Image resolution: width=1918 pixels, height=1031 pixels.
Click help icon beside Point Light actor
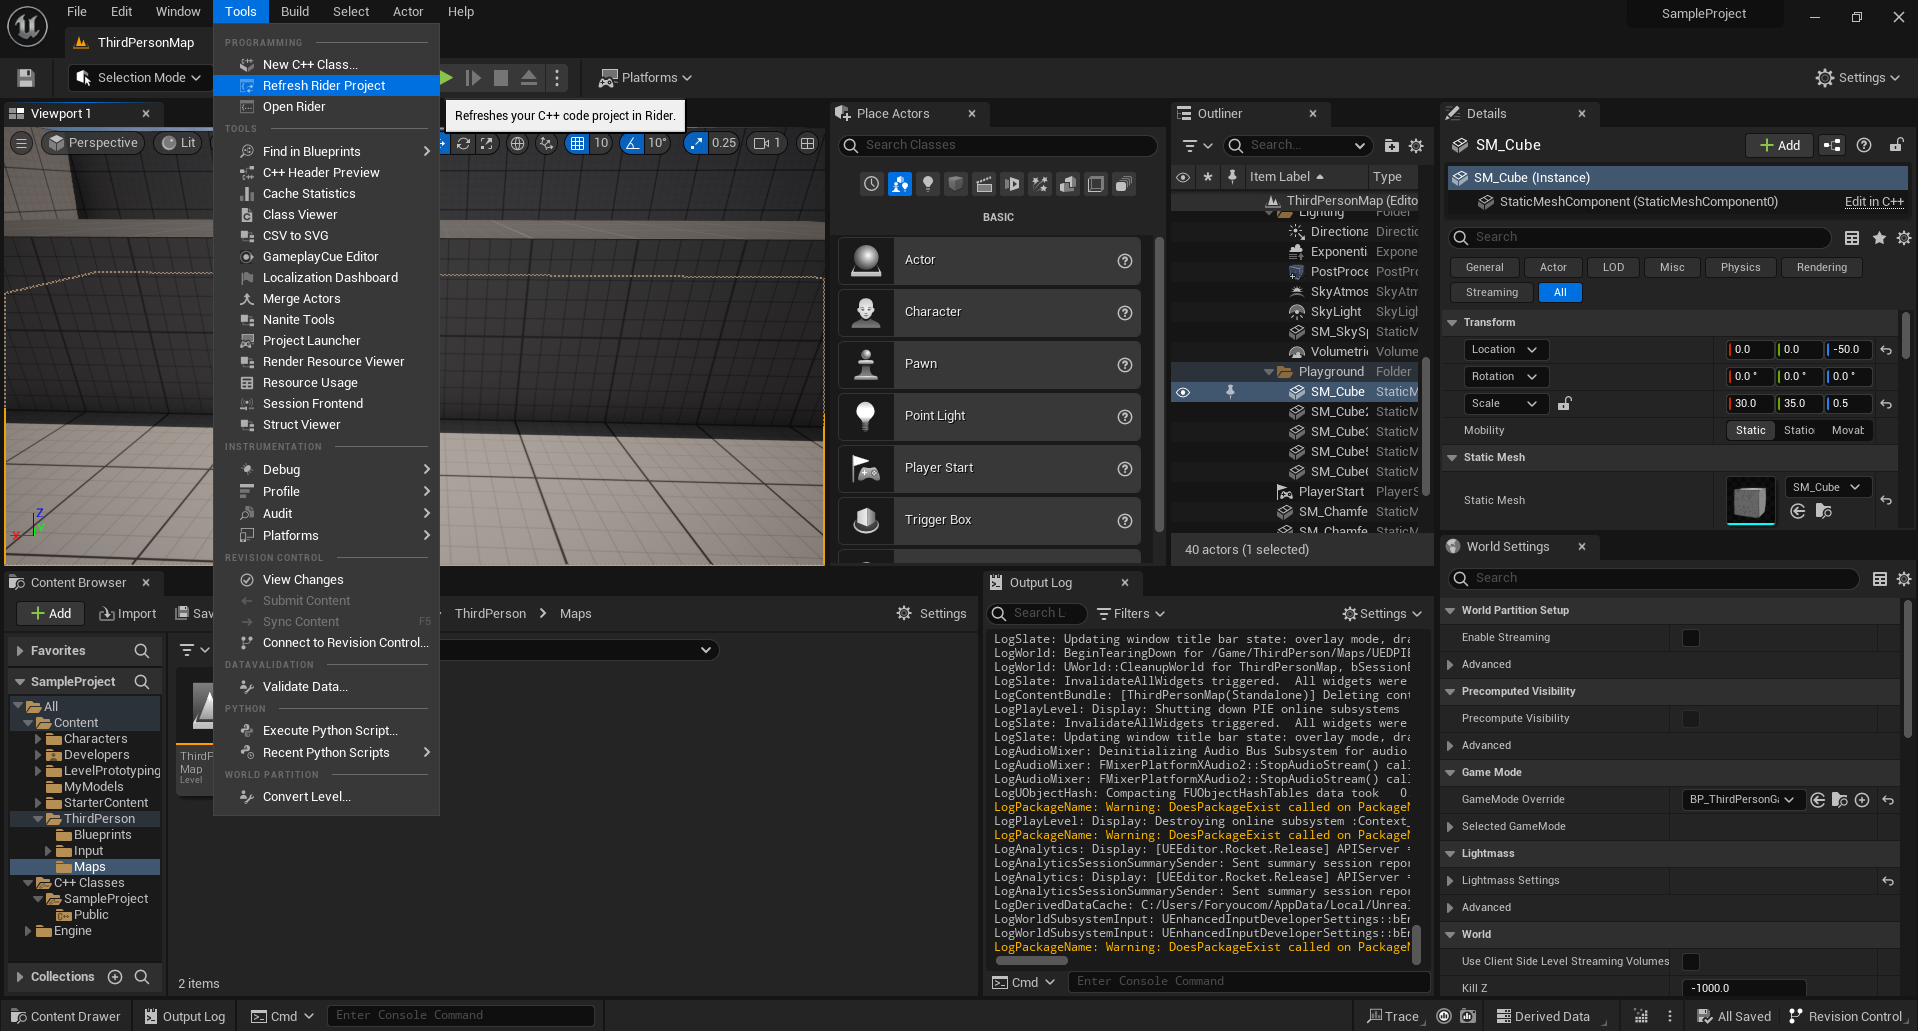point(1125,417)
